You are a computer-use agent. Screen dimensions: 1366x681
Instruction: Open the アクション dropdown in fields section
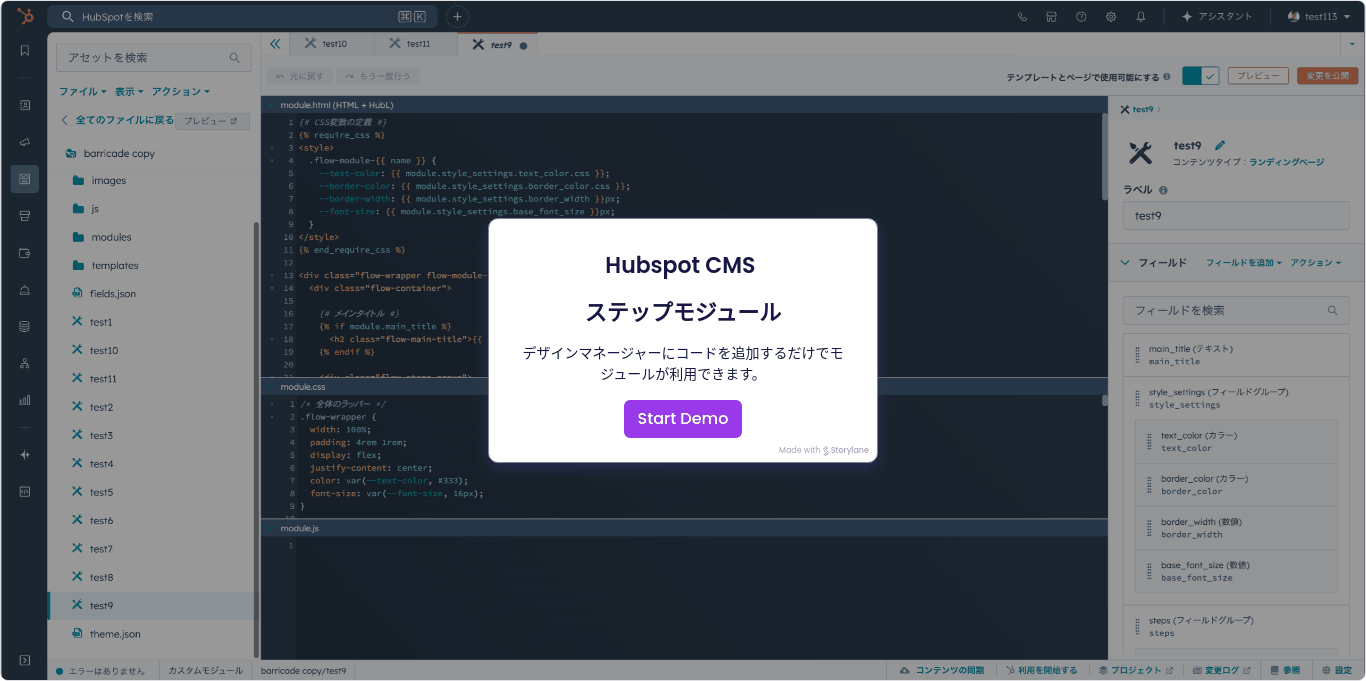click(1316, 263)
